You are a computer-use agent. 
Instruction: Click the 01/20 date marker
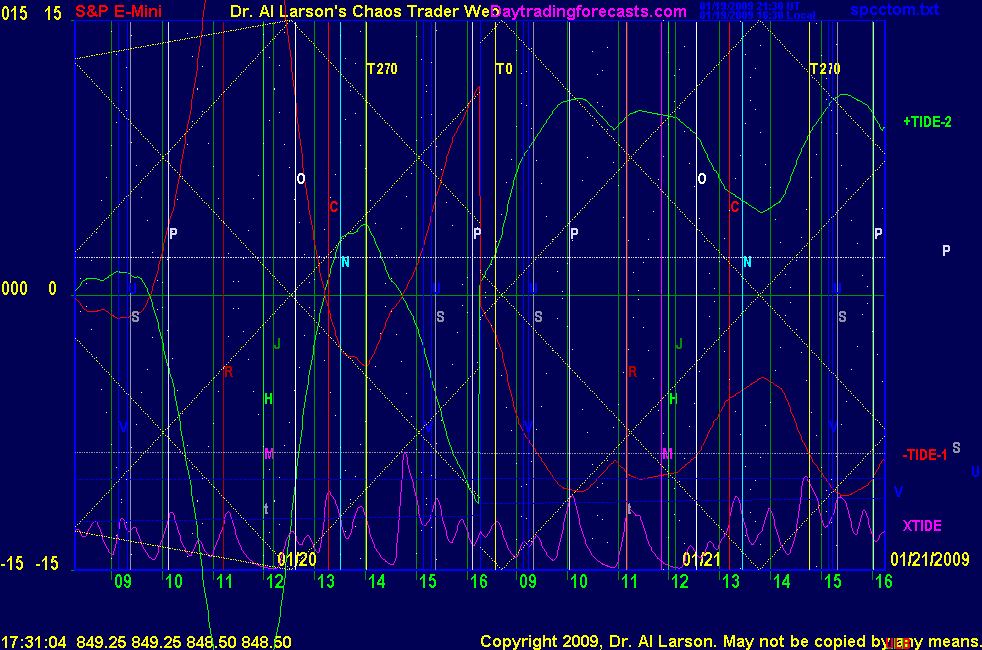click(x=297, y=559)
